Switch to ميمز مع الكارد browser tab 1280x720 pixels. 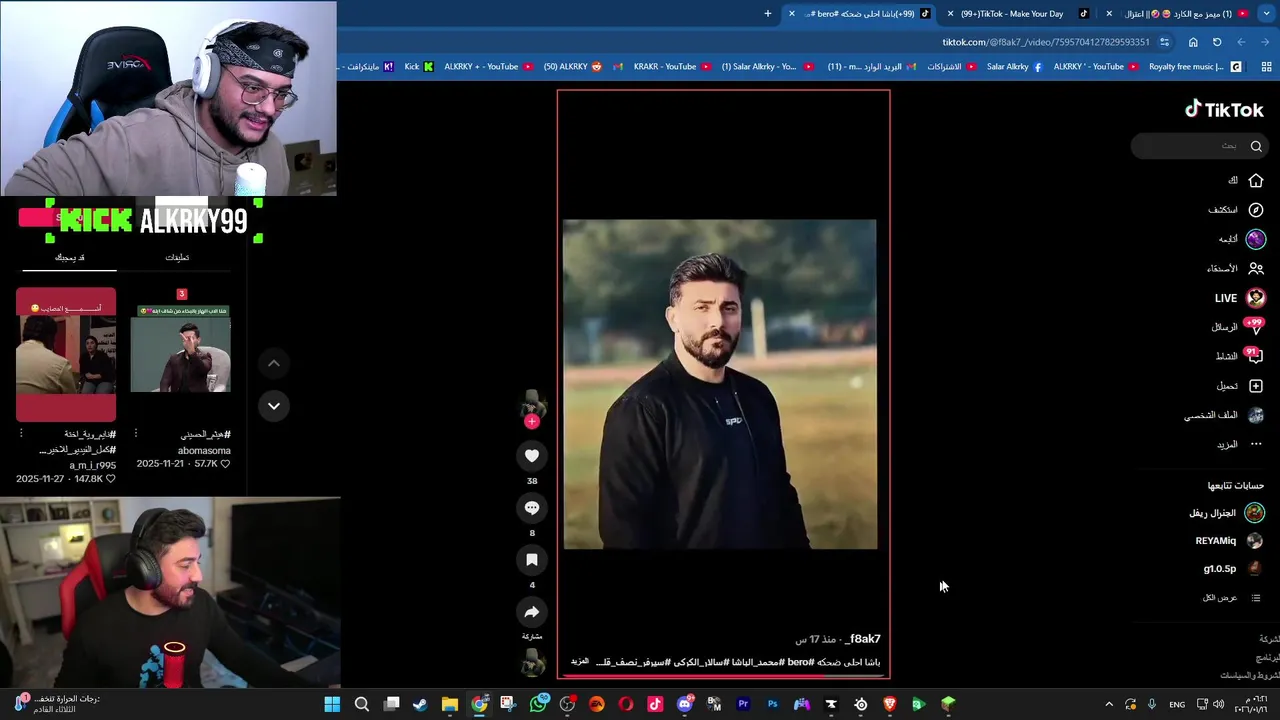click(x=1185, y=14)
